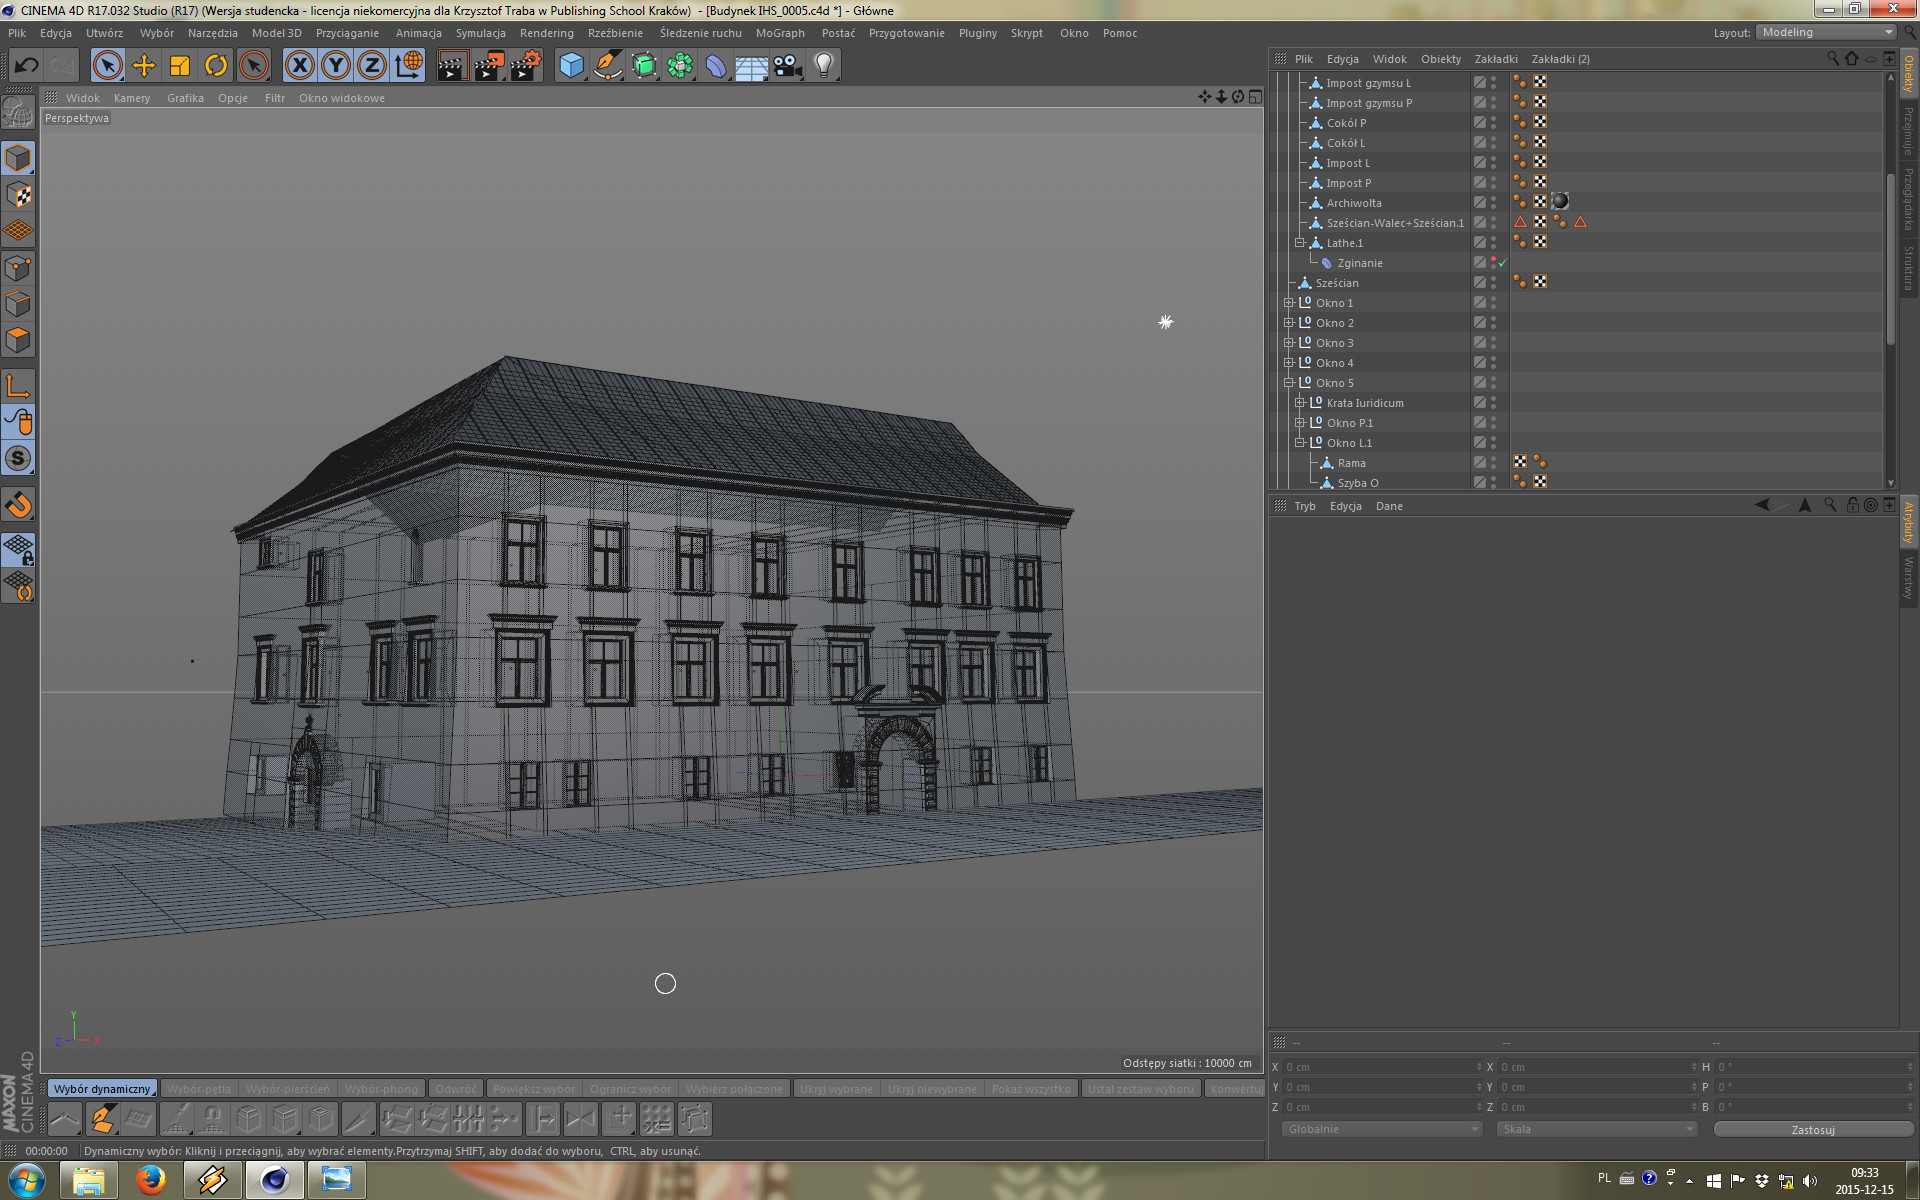Screen dimensions: 1920x1200
Task: Switch to Polygons mode
Action: 18,340
